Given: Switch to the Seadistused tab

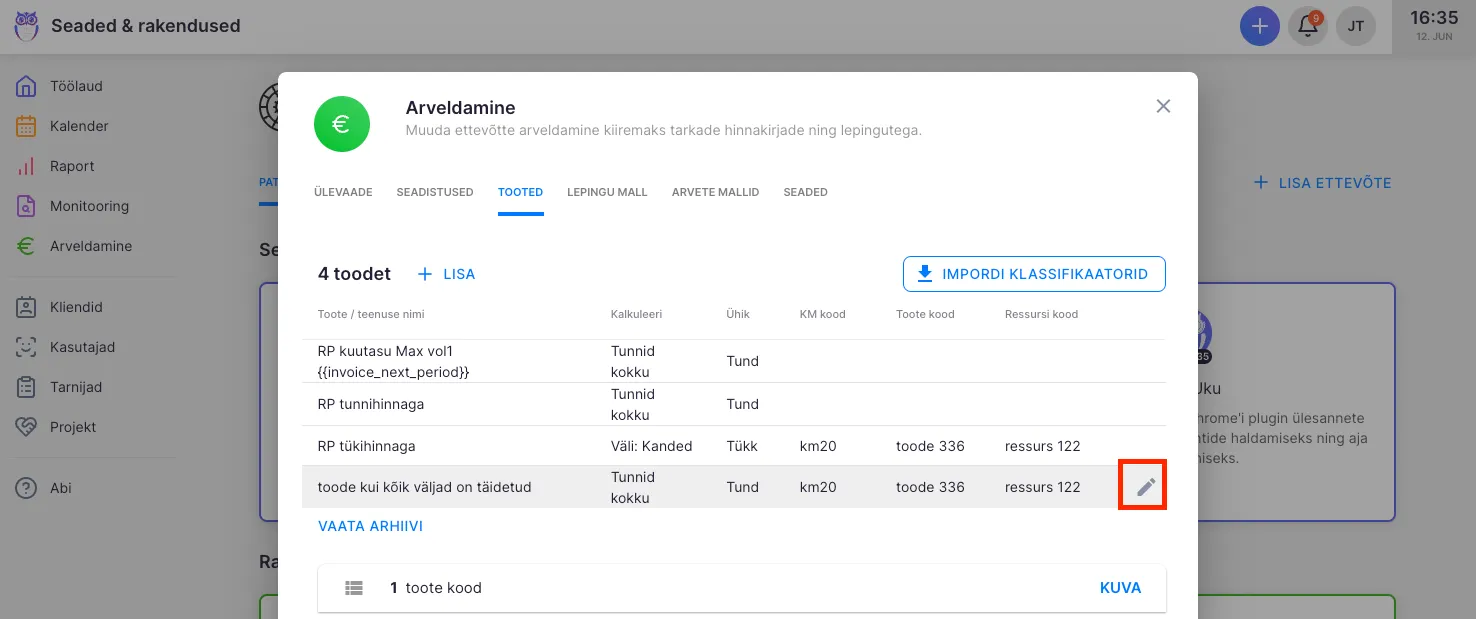Looking at the screenshot, I should 435,192.
